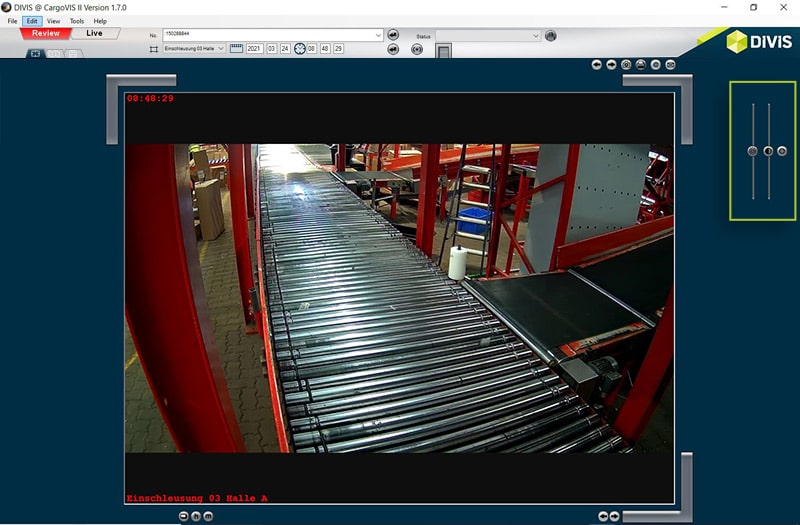Screen dimensions: 800x525
Task: Select the dual-view layout tab
Action: (55, 53)
